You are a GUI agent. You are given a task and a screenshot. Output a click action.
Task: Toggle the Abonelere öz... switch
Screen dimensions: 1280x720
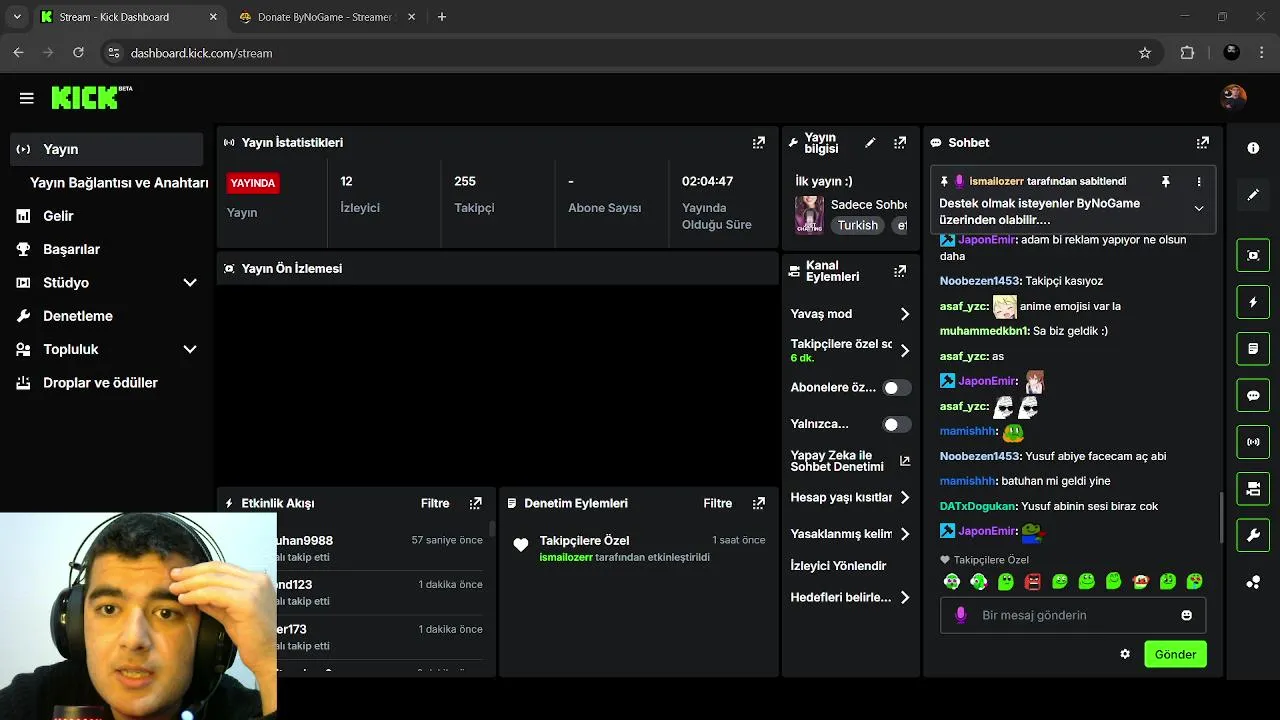(897, 388)
